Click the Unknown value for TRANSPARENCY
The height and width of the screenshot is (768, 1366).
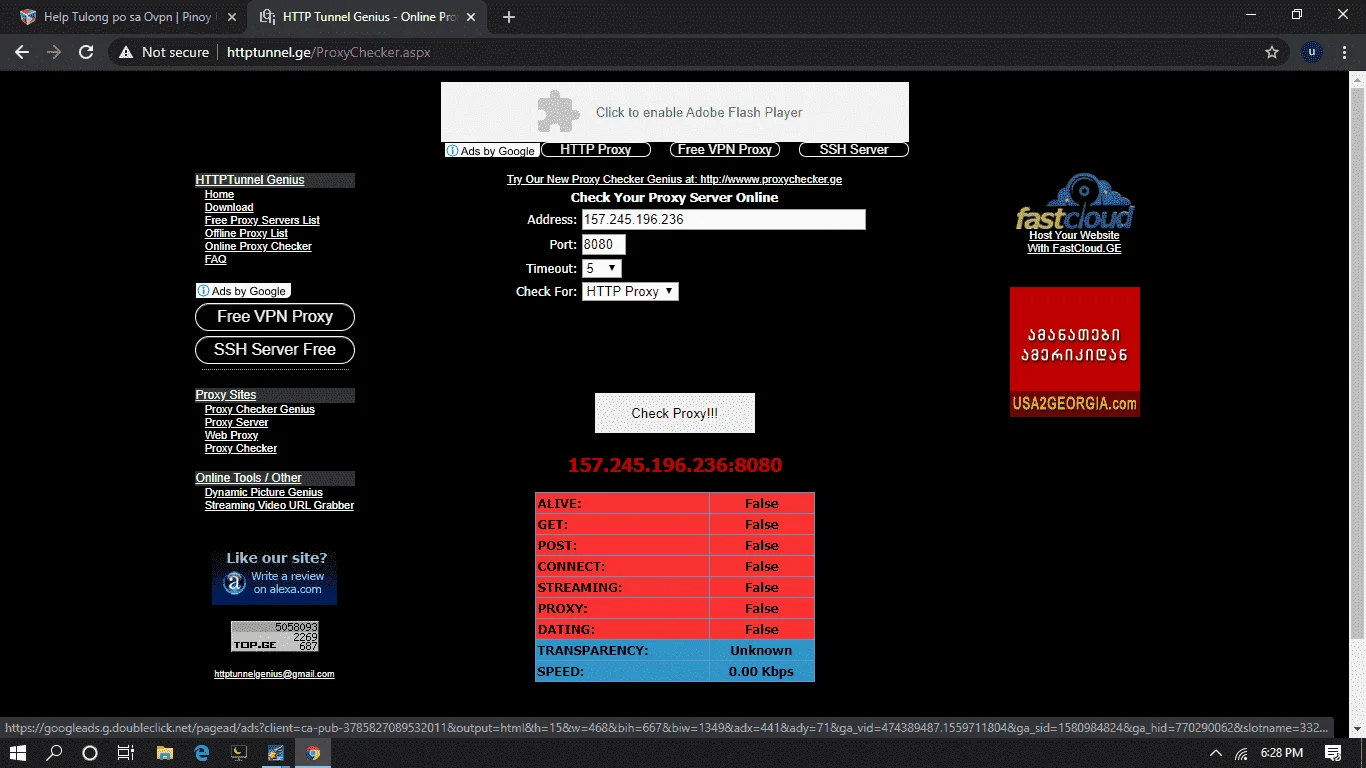click(x=761, y=650)
